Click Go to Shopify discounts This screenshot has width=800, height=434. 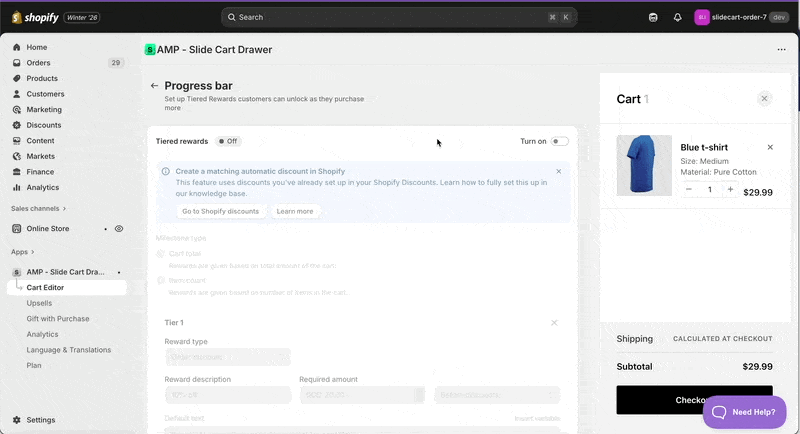click(x=220, y=211)
